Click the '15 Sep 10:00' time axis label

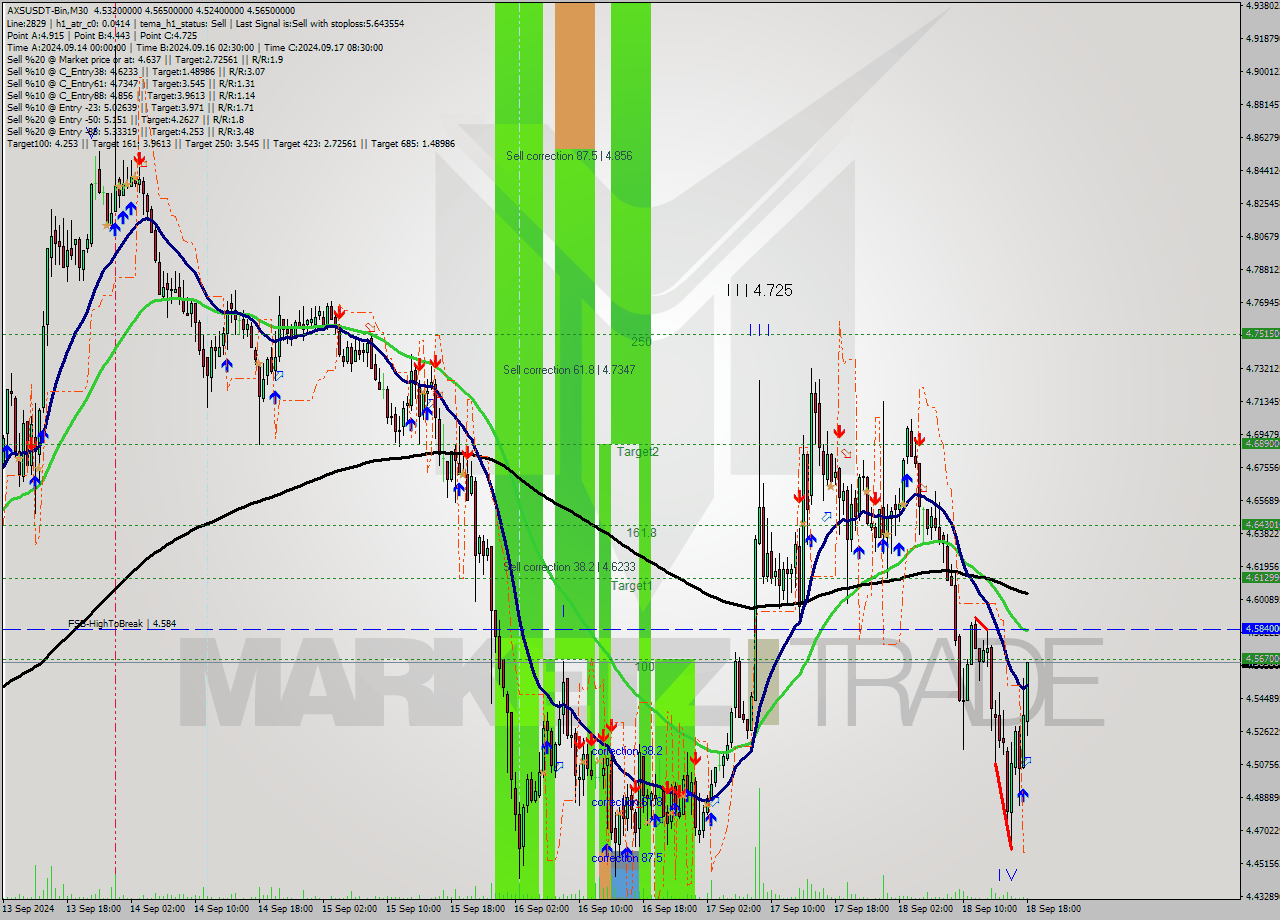[x=415, y=910]
